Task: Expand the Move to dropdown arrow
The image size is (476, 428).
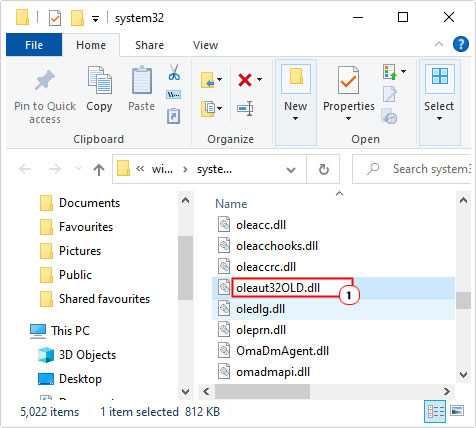Action: (220, 79)
